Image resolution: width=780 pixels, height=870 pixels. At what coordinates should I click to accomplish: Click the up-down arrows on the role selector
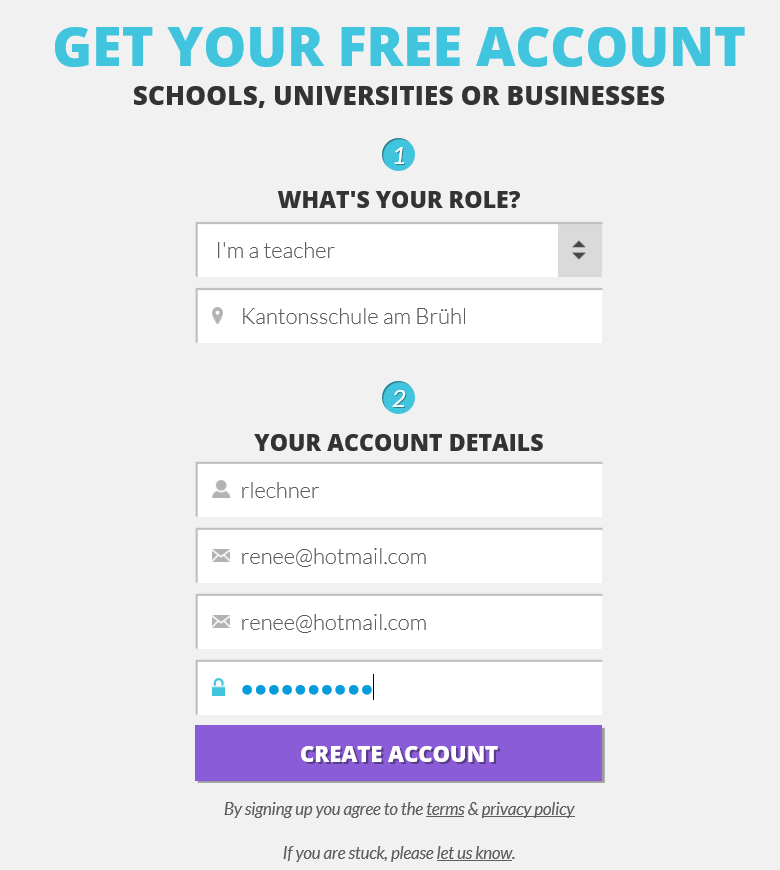pos(579,250)
